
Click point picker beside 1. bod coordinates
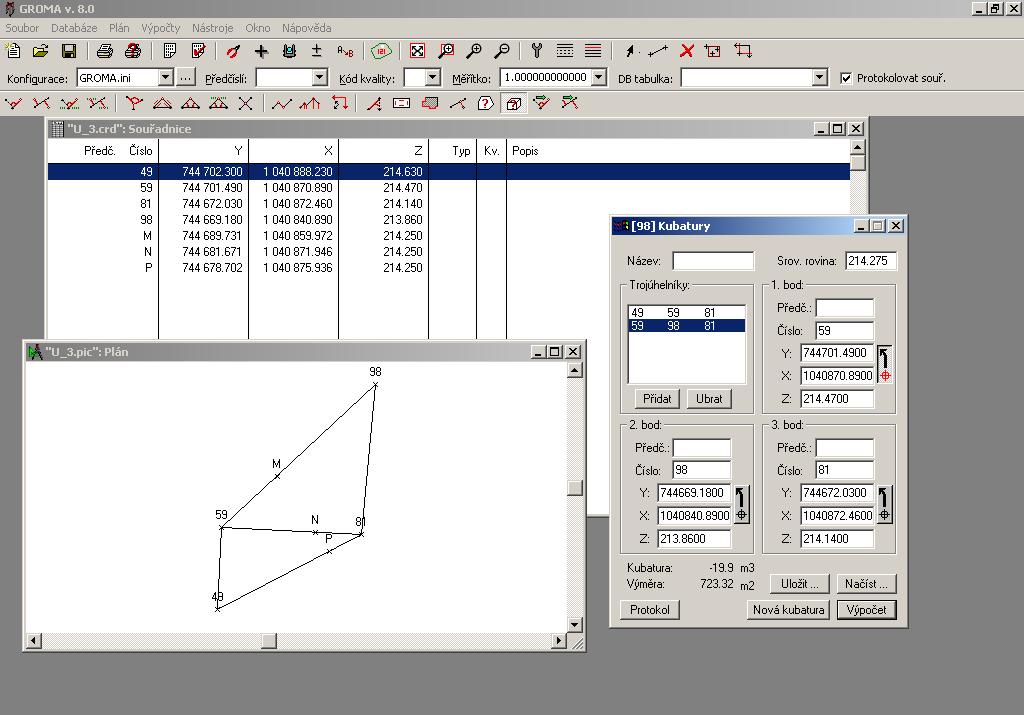884,364
